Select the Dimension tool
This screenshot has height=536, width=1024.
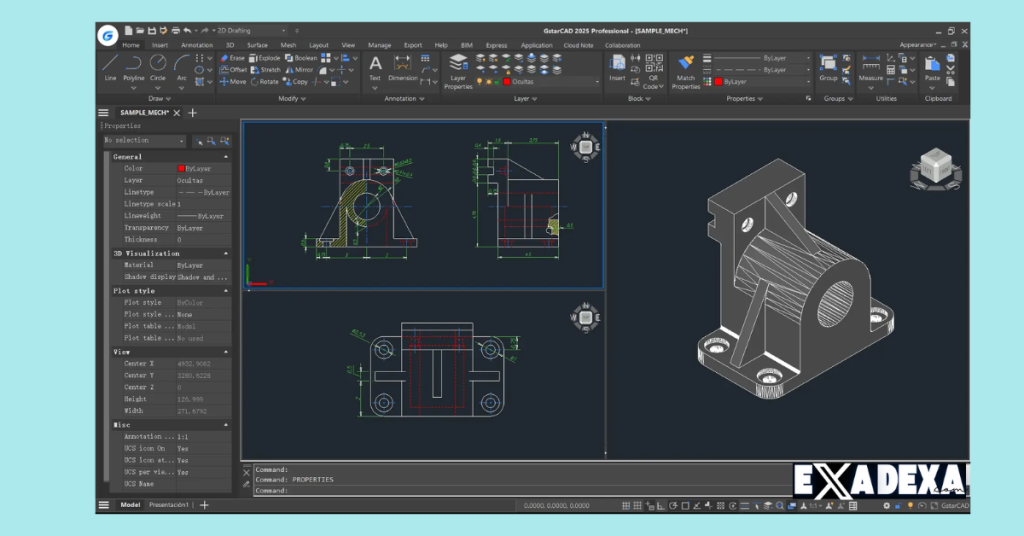click(403, 68)
